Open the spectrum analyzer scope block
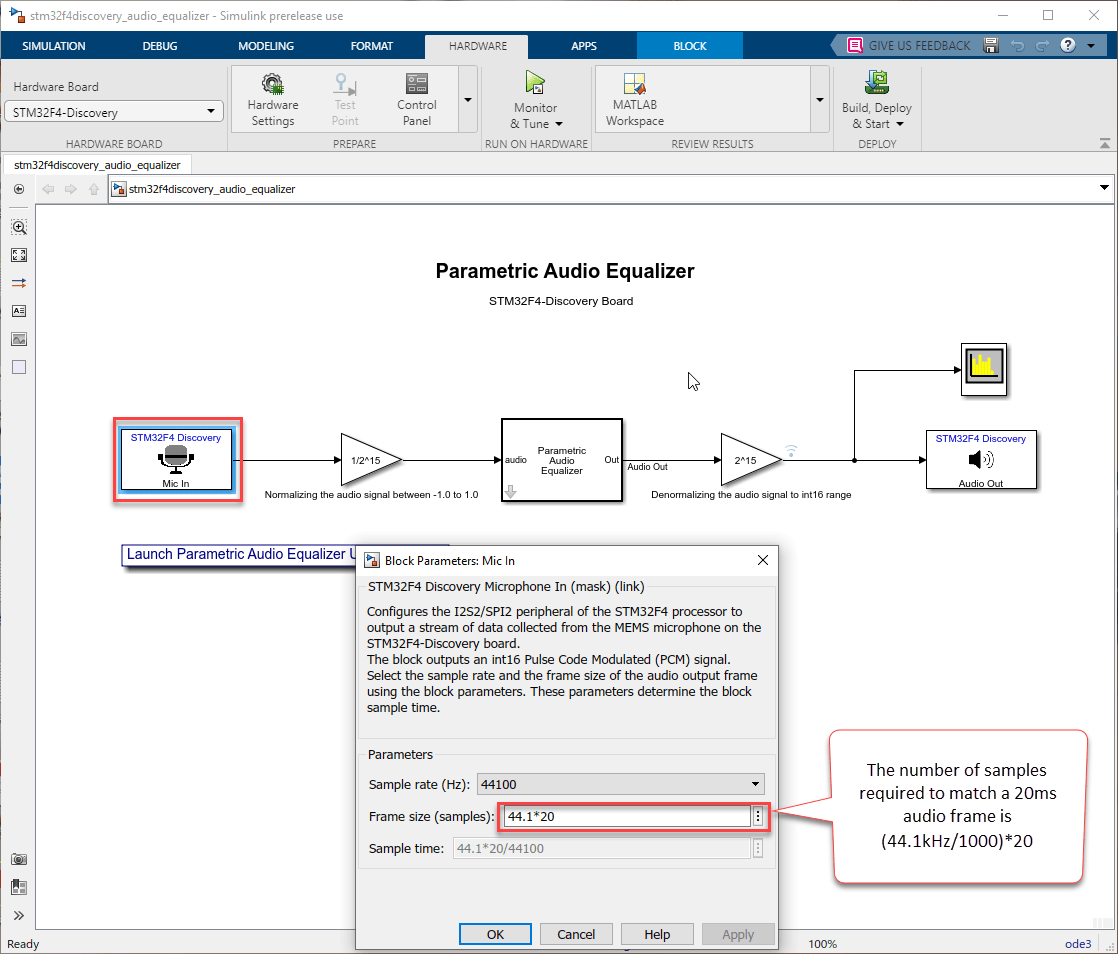Screen dimensions: 1118x954 click(984, 369)
